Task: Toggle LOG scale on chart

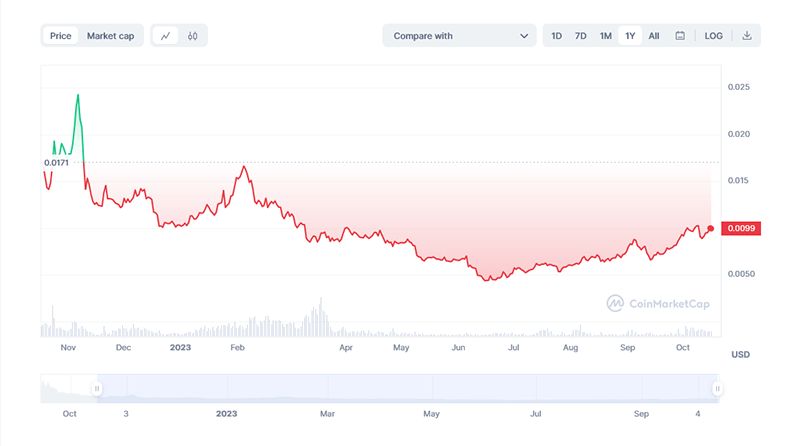Action: [713, 36]
